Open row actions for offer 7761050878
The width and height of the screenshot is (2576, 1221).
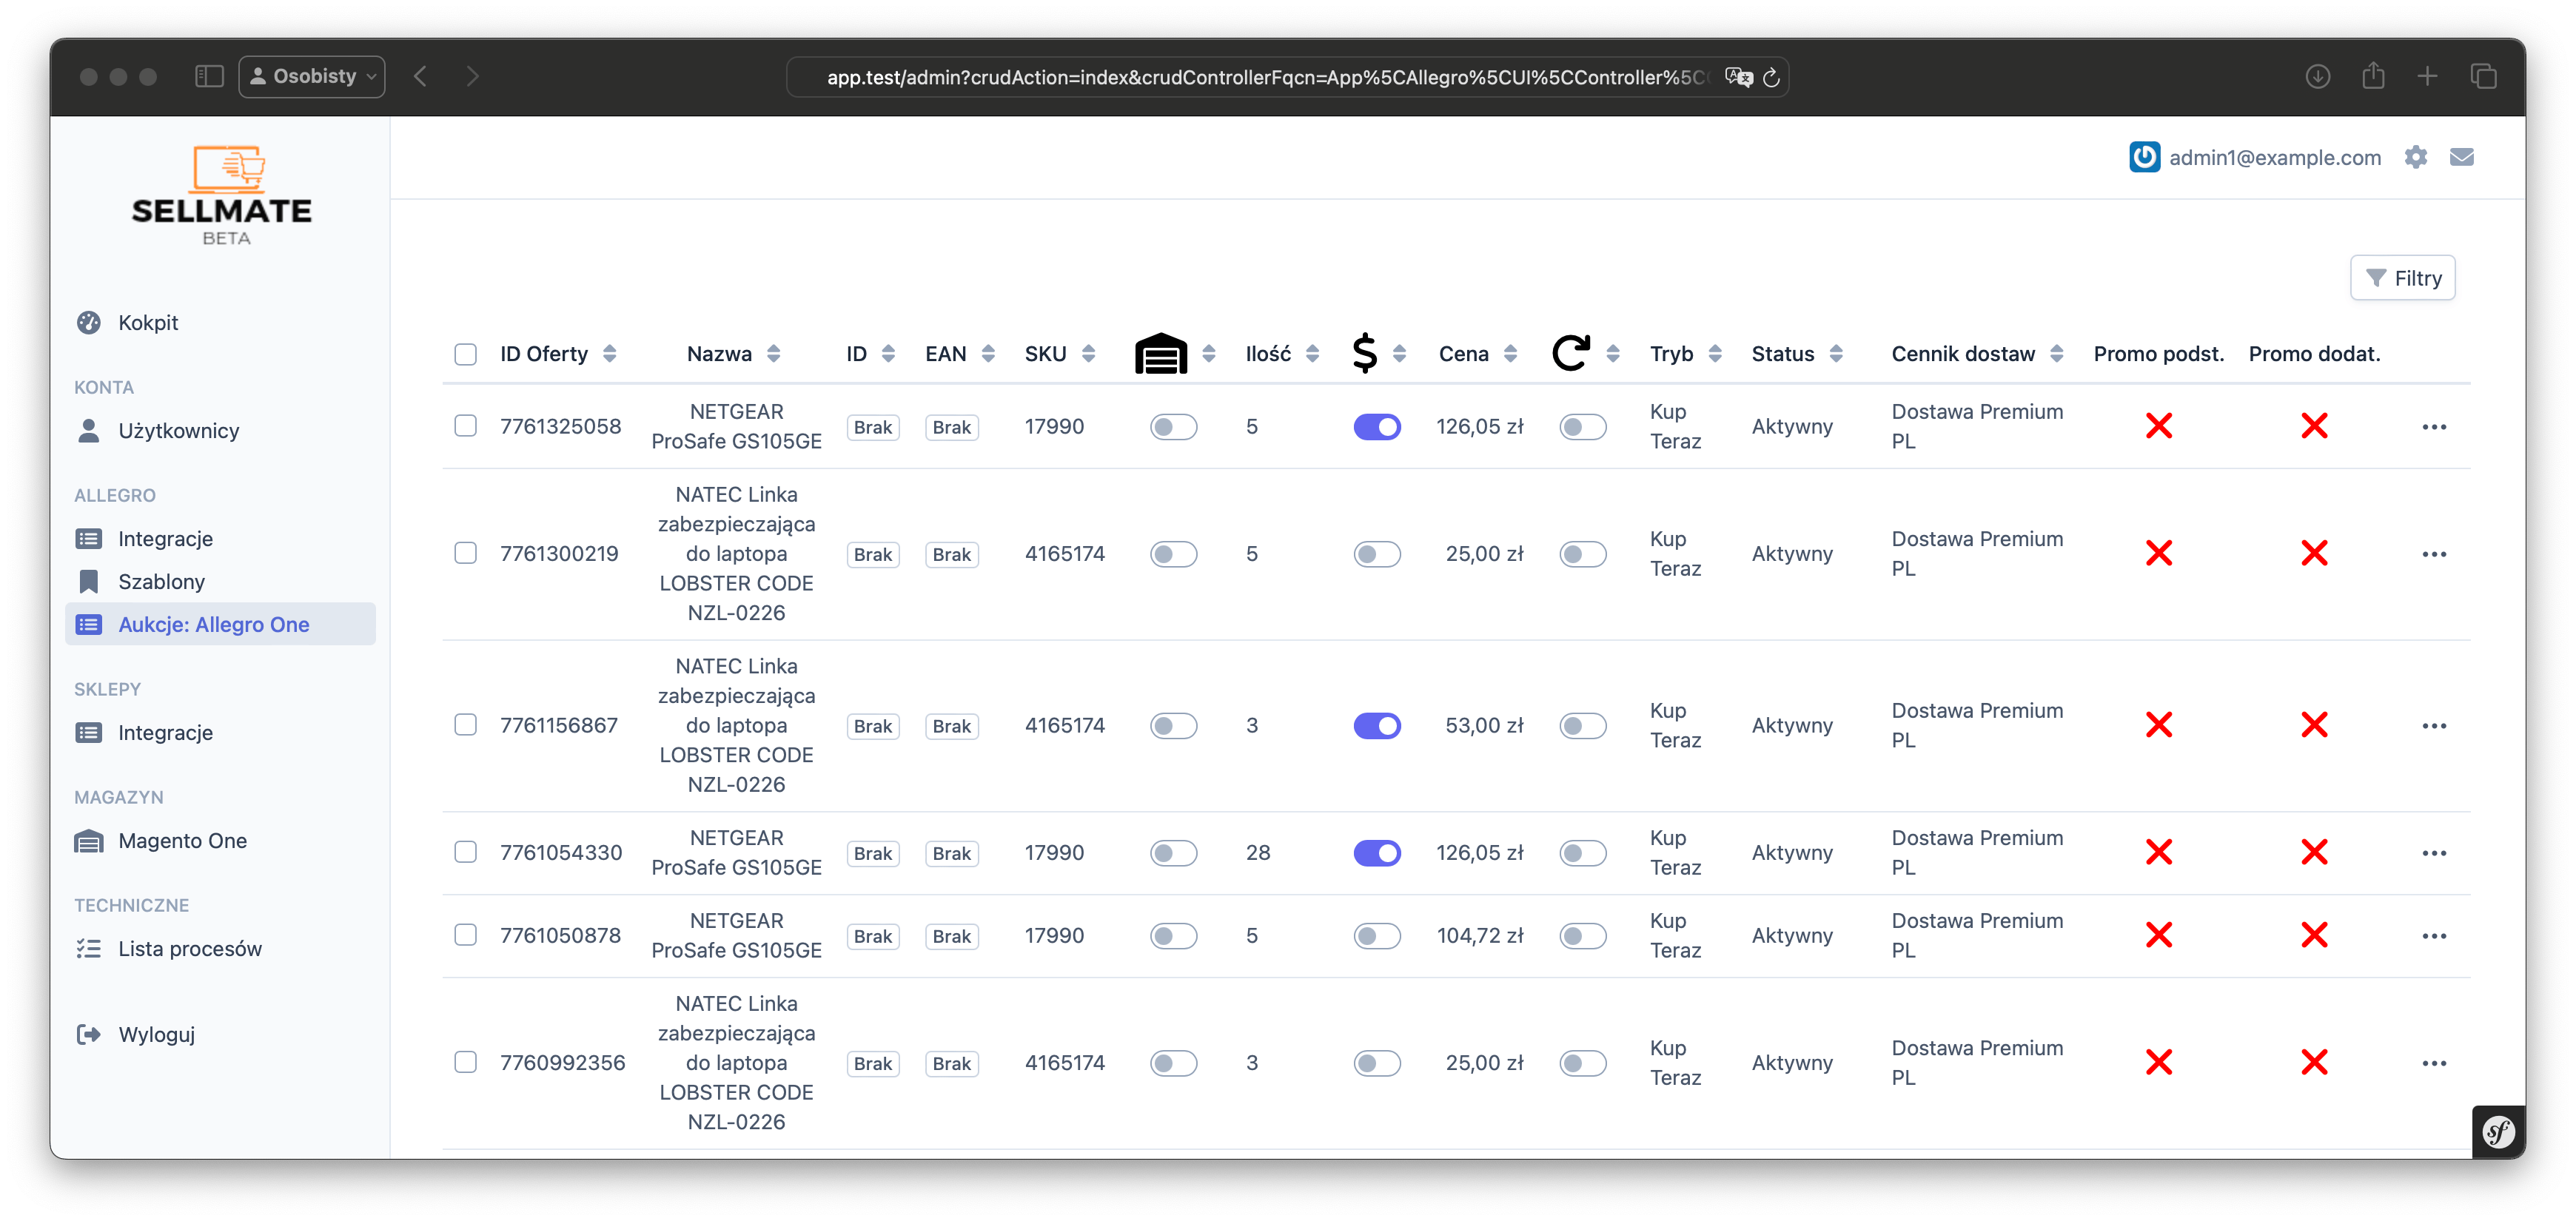(x=2434, y=936)
